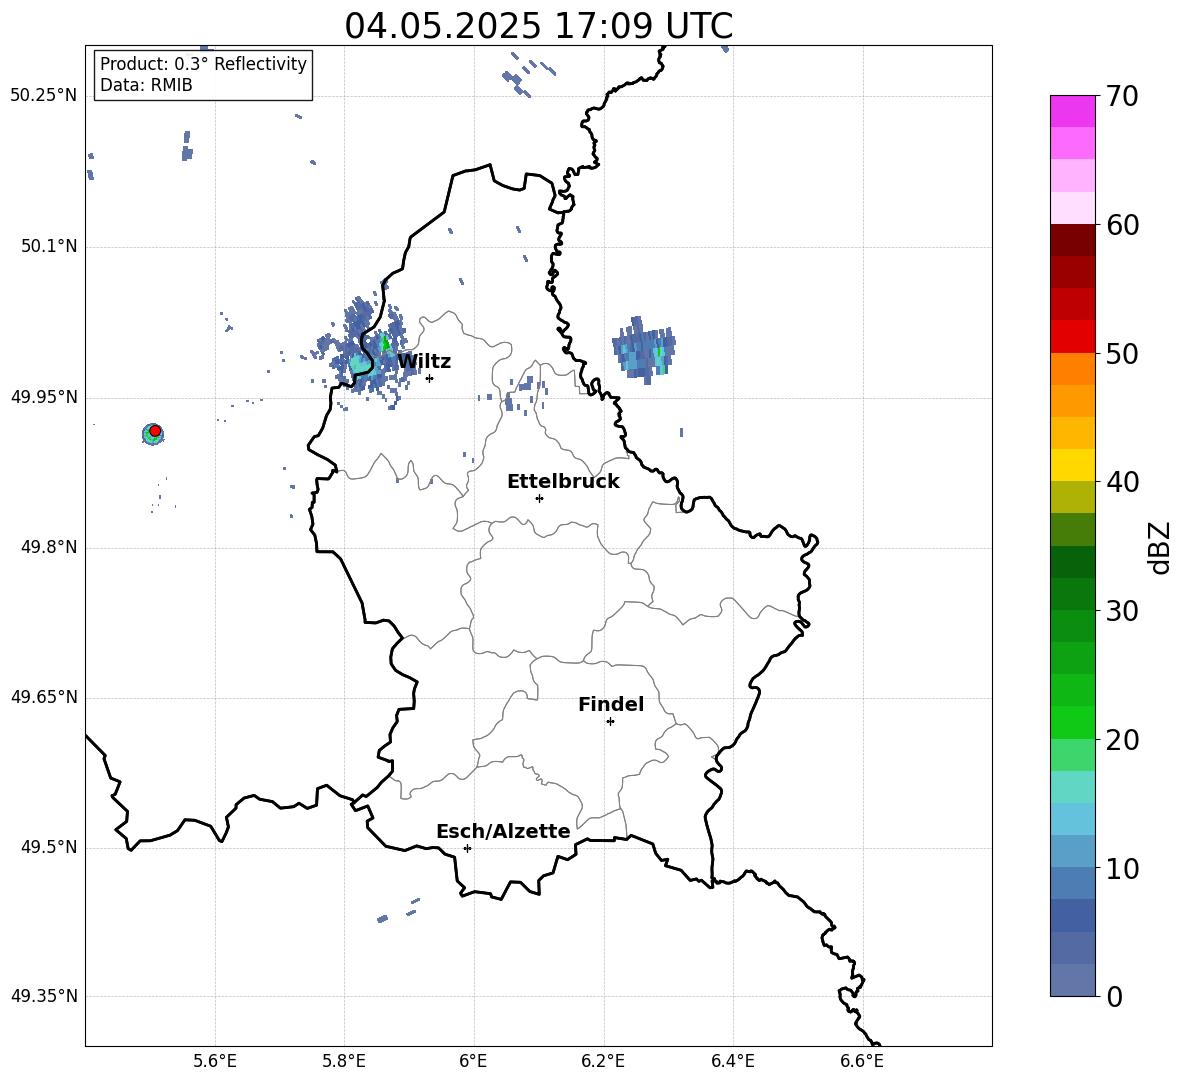1184x1081 pixels.
Task: Click the 5.6°E longitude label
Action: pyautogui.click(x=215, y=1061)
